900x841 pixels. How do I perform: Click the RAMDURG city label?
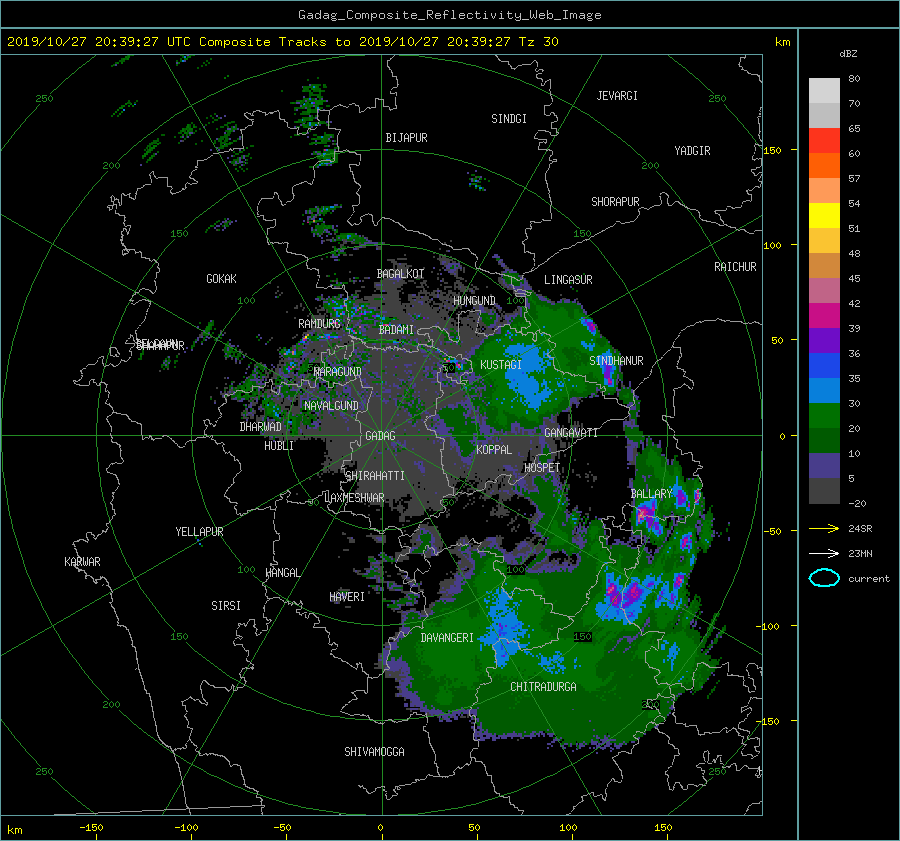(x=319, y=324)
